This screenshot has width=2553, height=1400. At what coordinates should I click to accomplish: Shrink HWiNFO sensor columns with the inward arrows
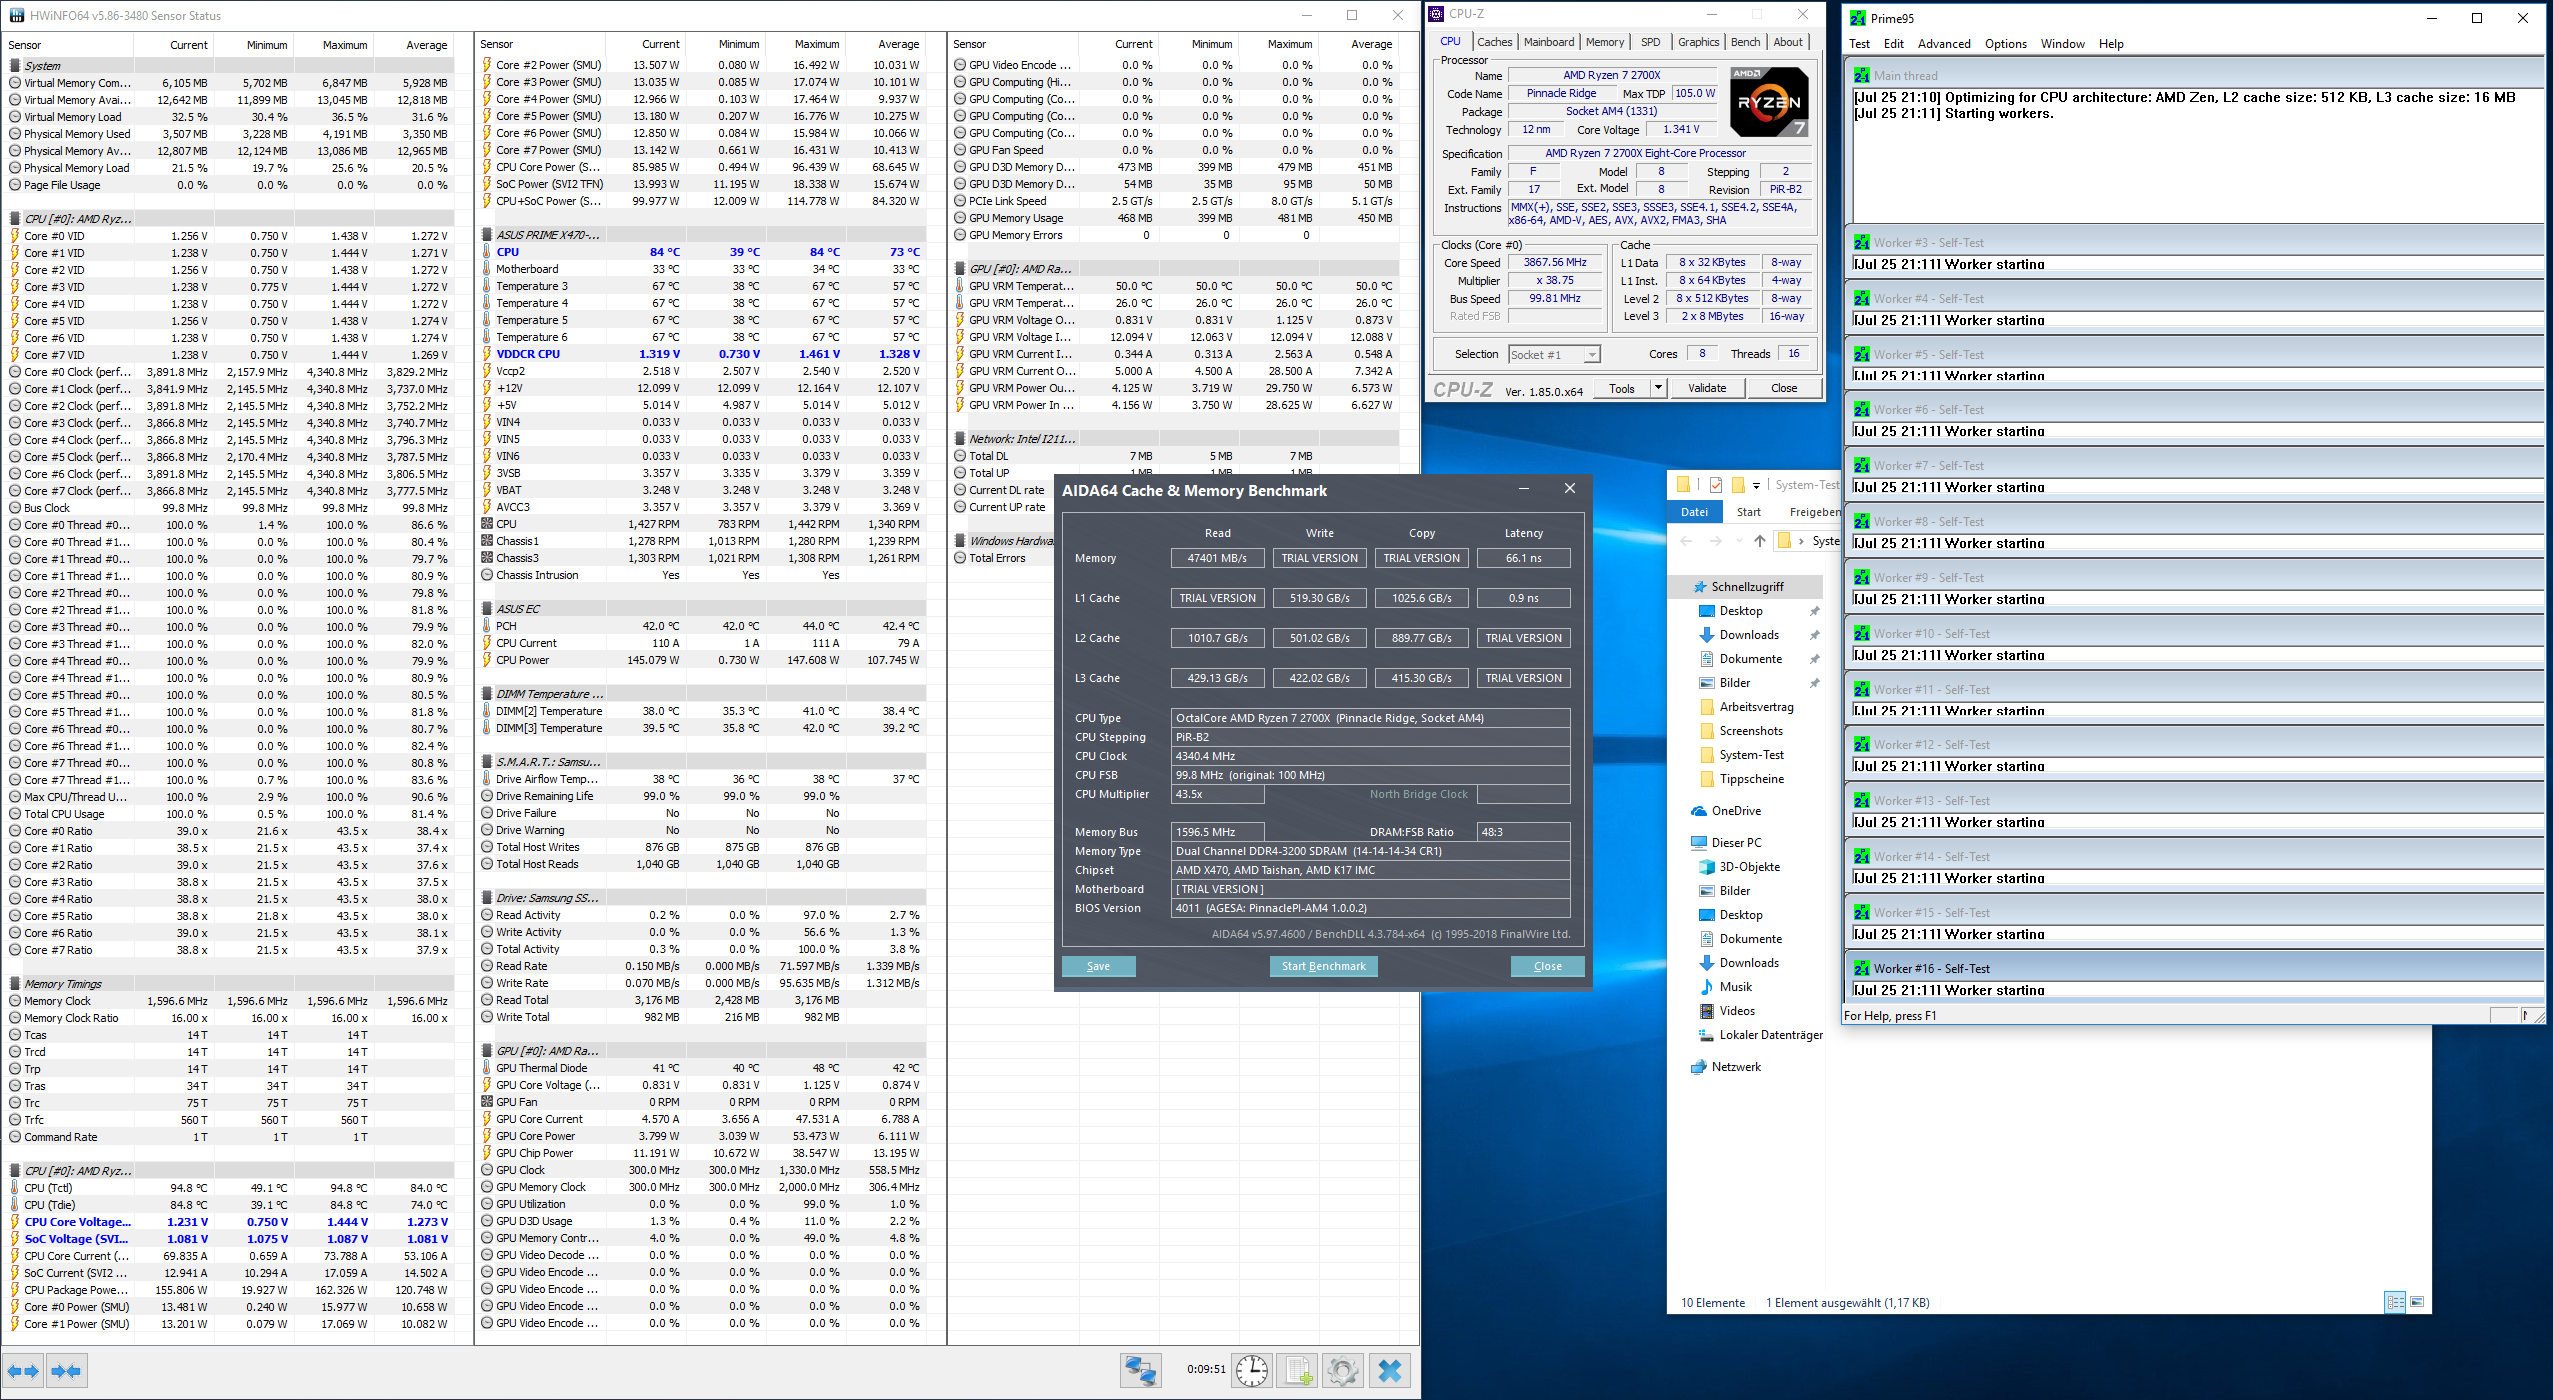point(67,1371)
